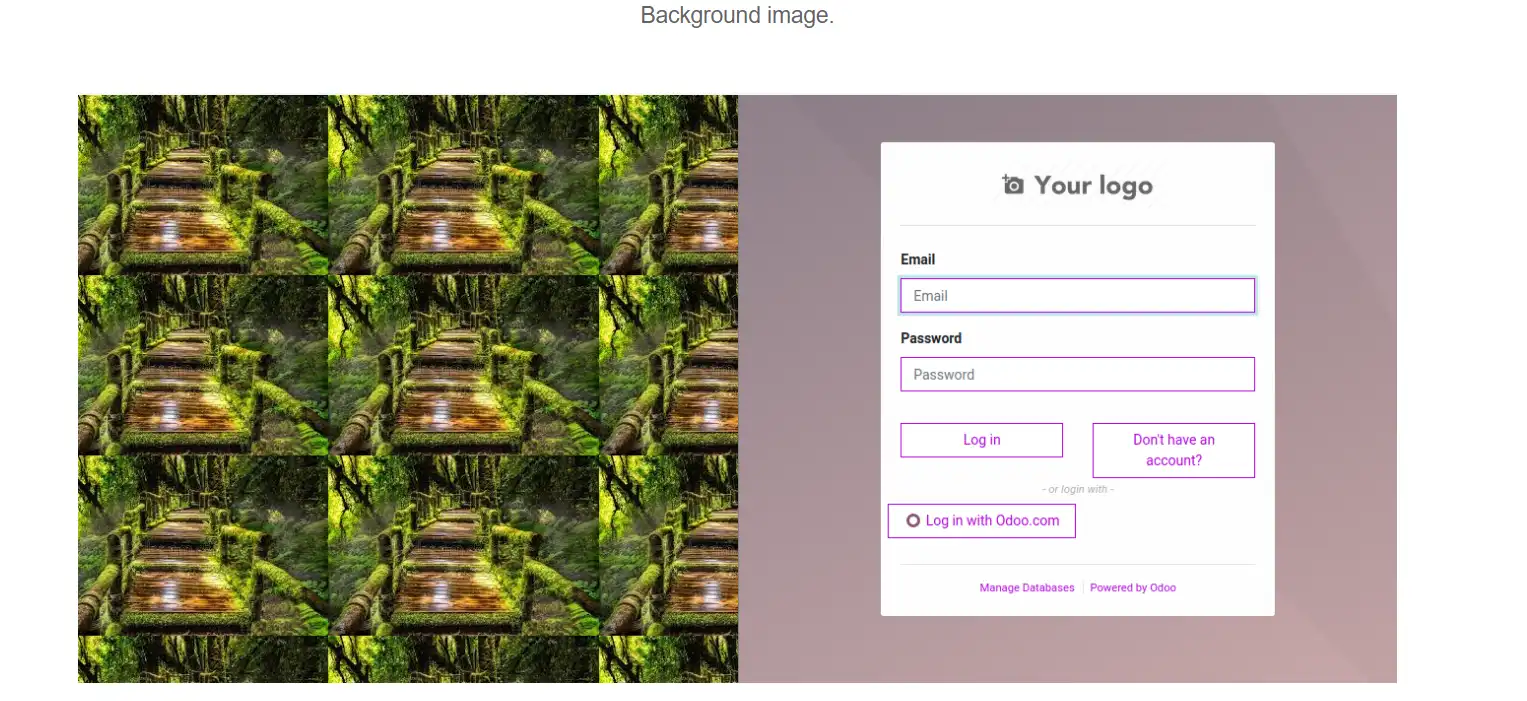Image resolution: width=1527 pixels, height=701 pixels.
Task: Select Log in with Odoo.com
Action: click(x=981, y=520)
